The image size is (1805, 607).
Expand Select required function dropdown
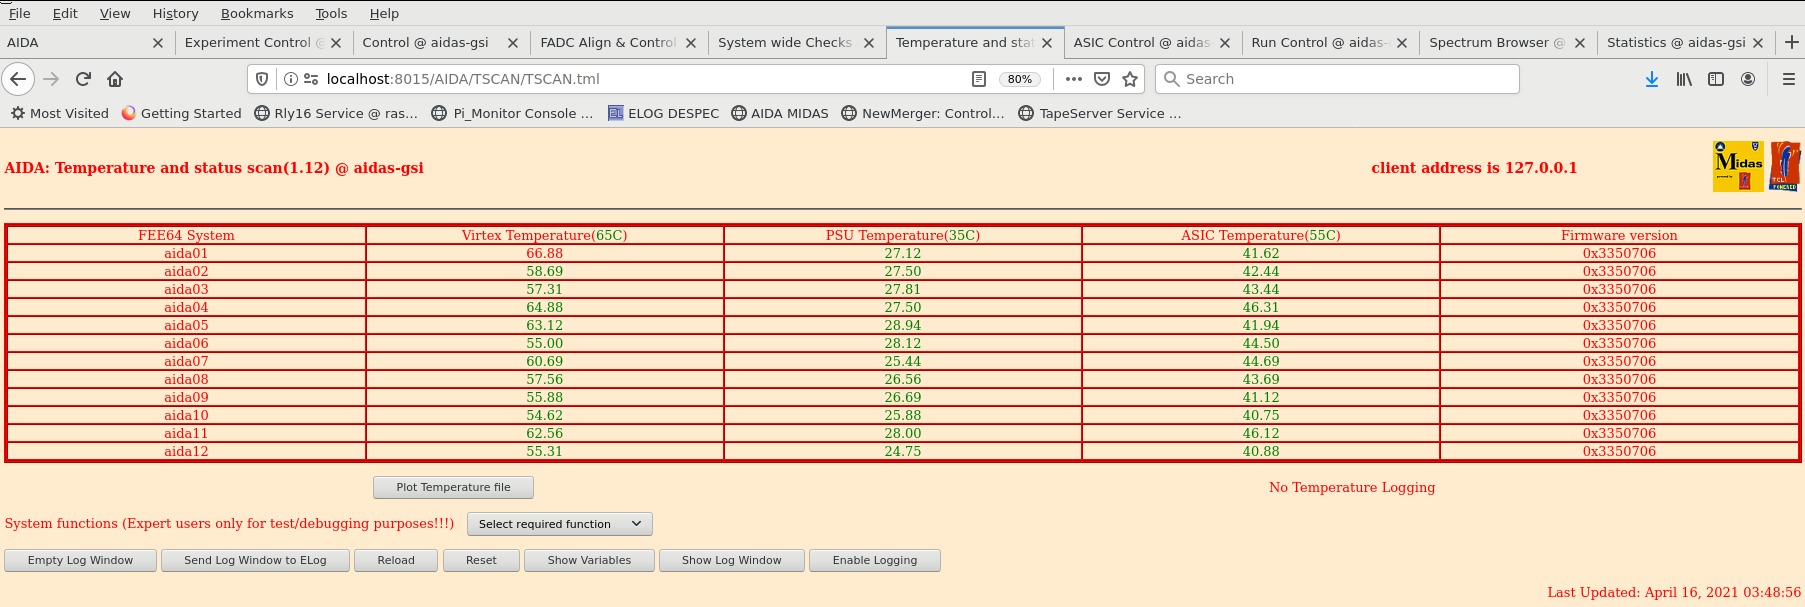click(559, 524)
